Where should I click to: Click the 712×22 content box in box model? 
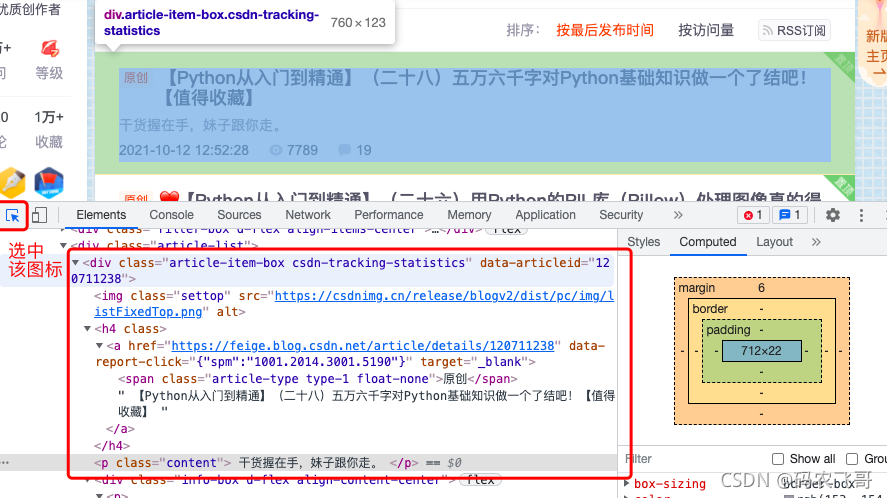point(761,351)
